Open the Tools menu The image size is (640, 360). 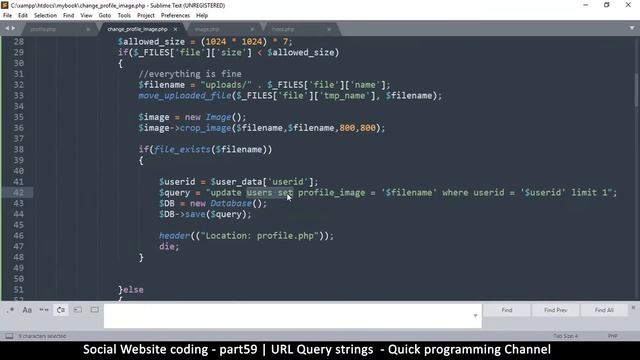point(124,16)
